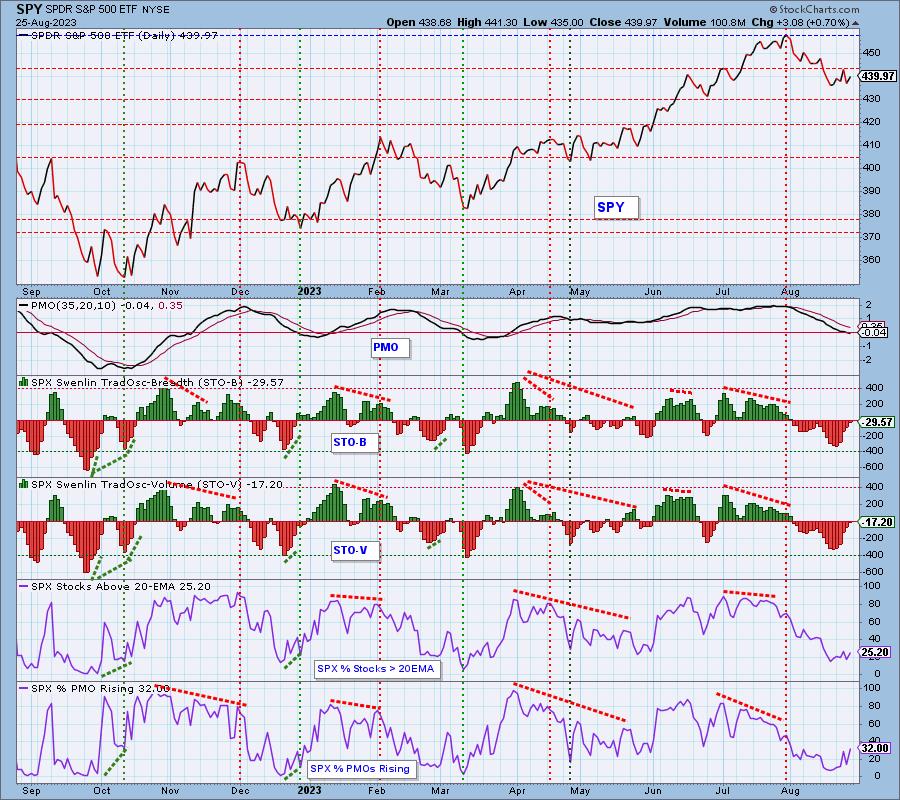900x800 pixels.
Task: Click the Aug label on upper time axis
Action: pyautogui.click(x=790, y=292)
